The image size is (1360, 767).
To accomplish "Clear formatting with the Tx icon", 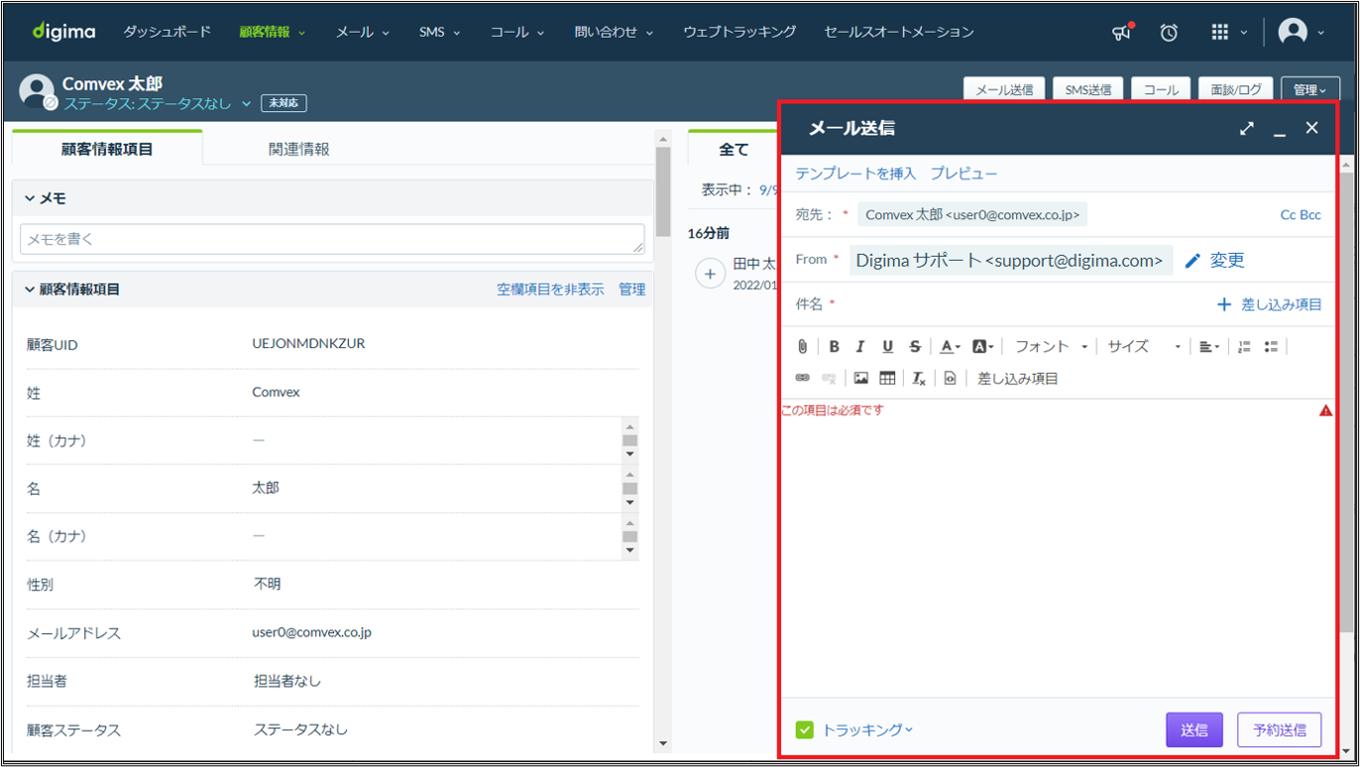I will coord(918,378).
